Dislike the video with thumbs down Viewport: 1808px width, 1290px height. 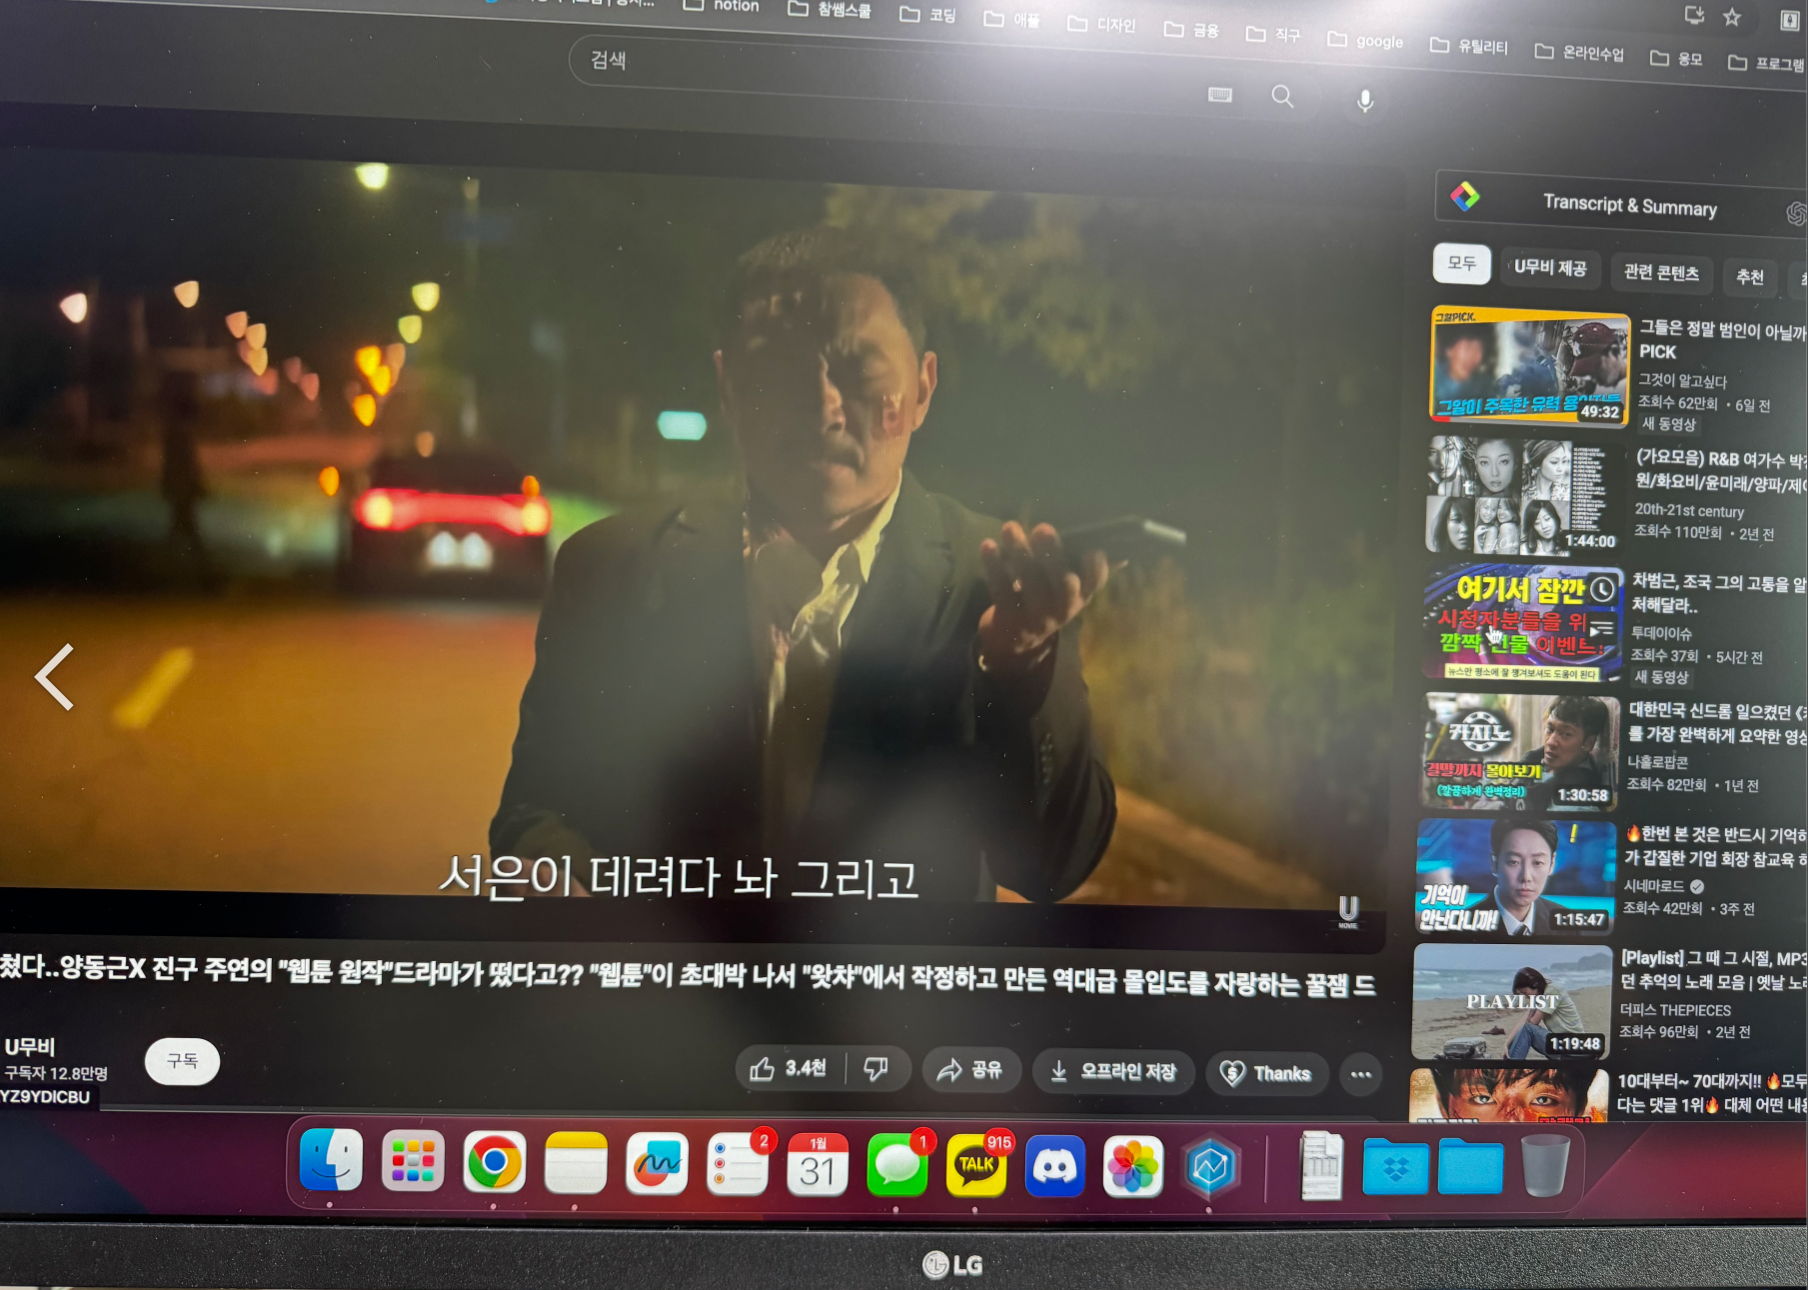click(x=876, y=1070)
